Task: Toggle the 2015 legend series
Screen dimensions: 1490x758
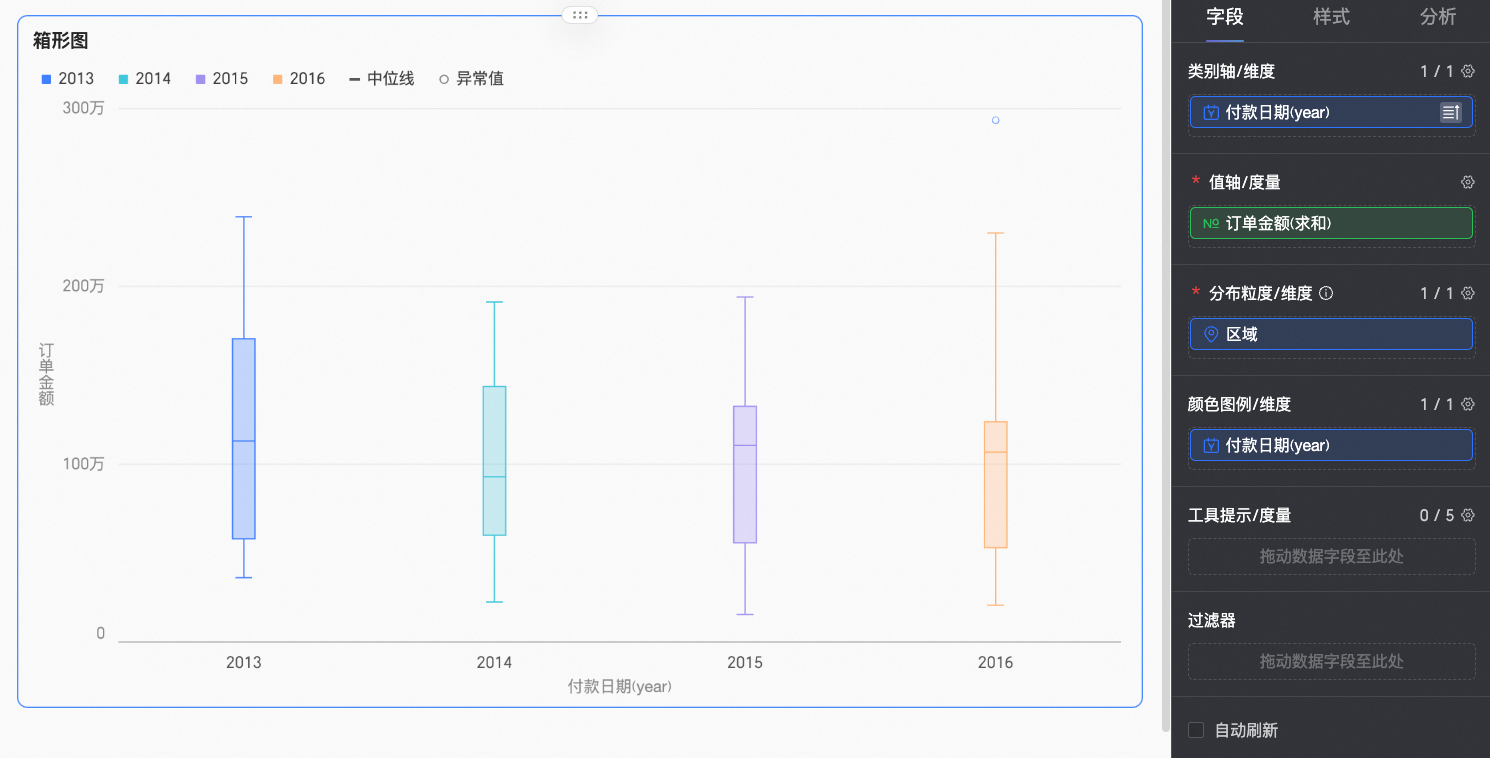Action: pyautogui.click(x=222, y=78)
